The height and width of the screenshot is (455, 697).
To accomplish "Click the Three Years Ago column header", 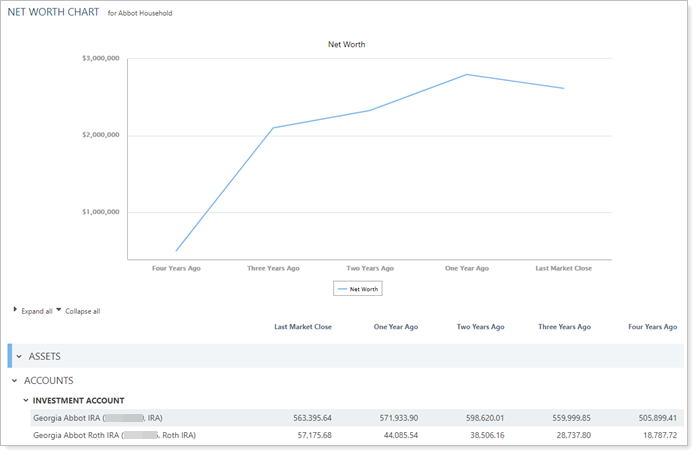I will click(564, 327).
